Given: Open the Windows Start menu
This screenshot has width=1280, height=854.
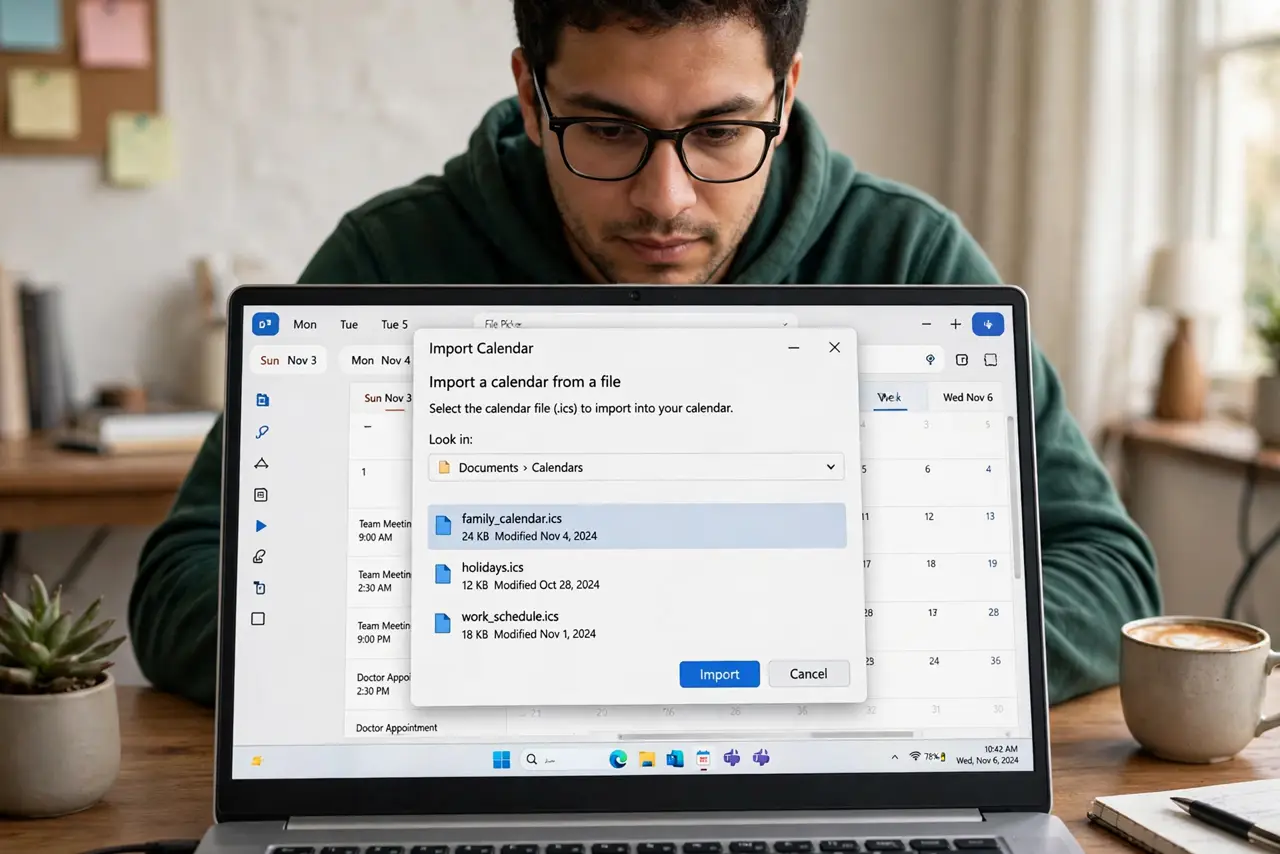Looking at the screenshot, I should coord(501,759).
